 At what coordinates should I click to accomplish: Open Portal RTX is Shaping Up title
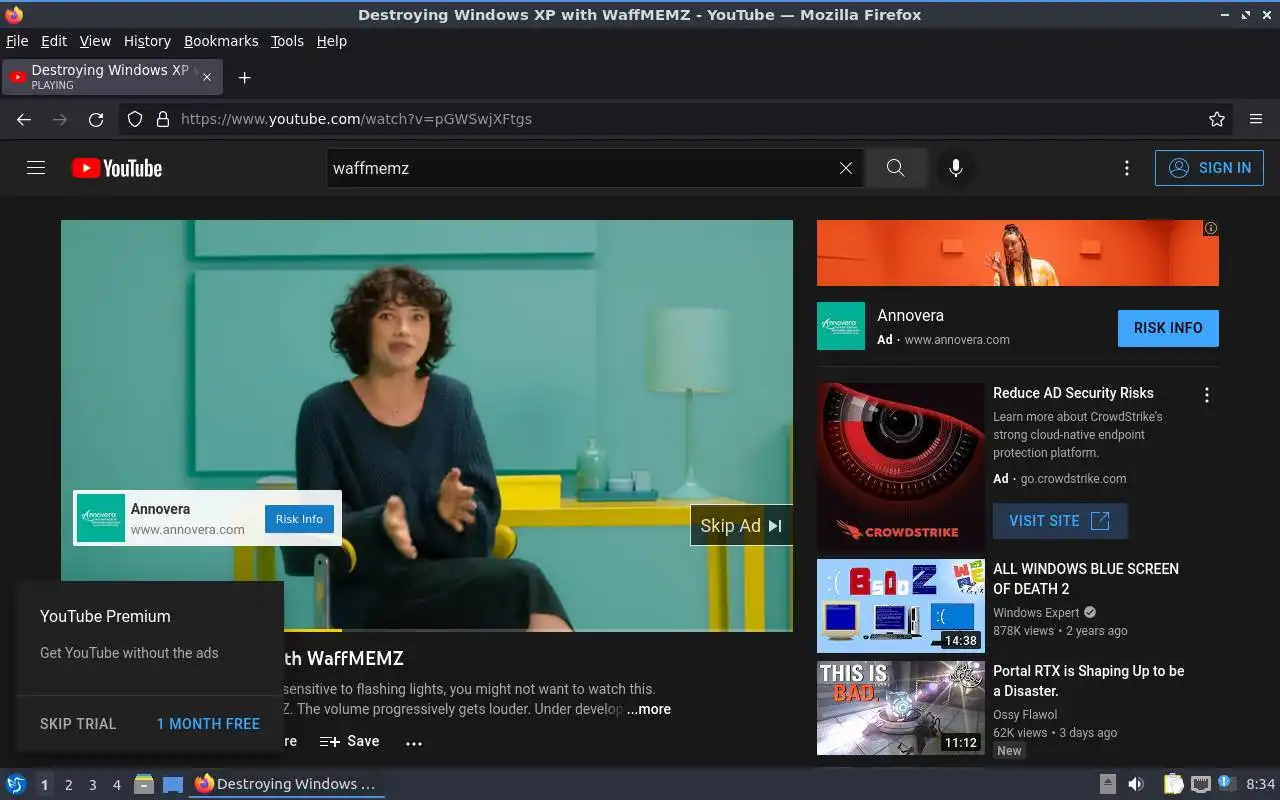(x=1088, y=681)
